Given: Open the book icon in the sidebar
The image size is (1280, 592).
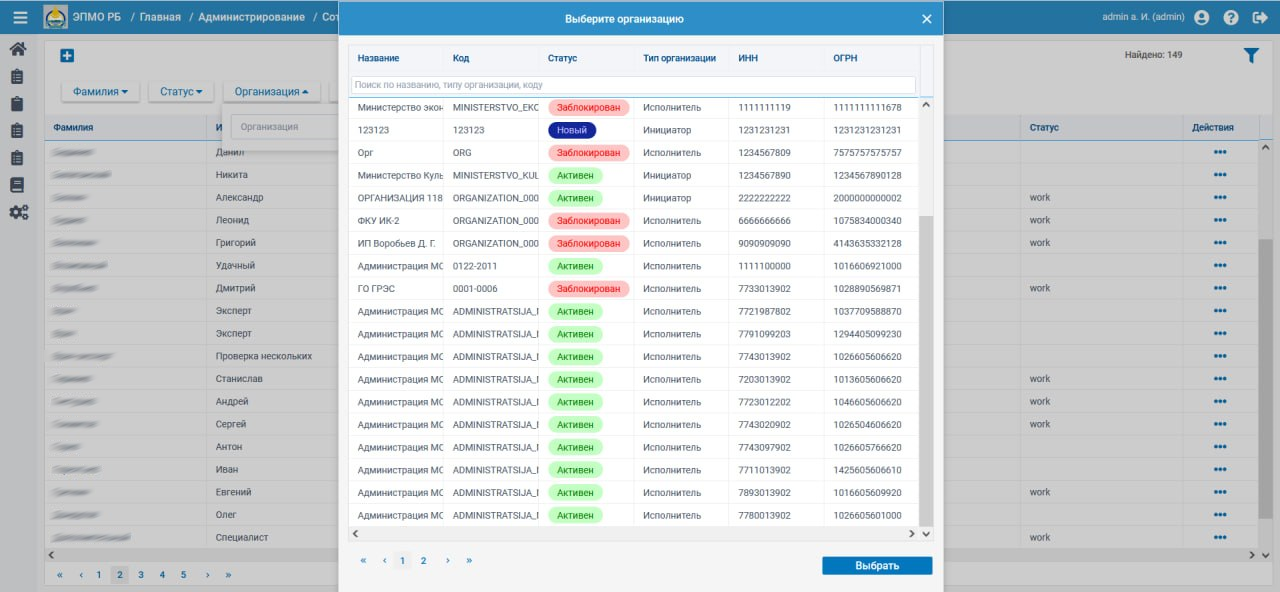Looking at the screenshot, I should (x=18, y=185).
